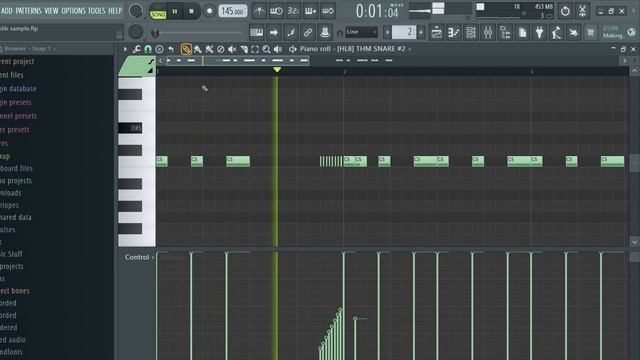640x360 pixels.
Task: Open the VIEW menu
Action: click(x=51, y=11)
